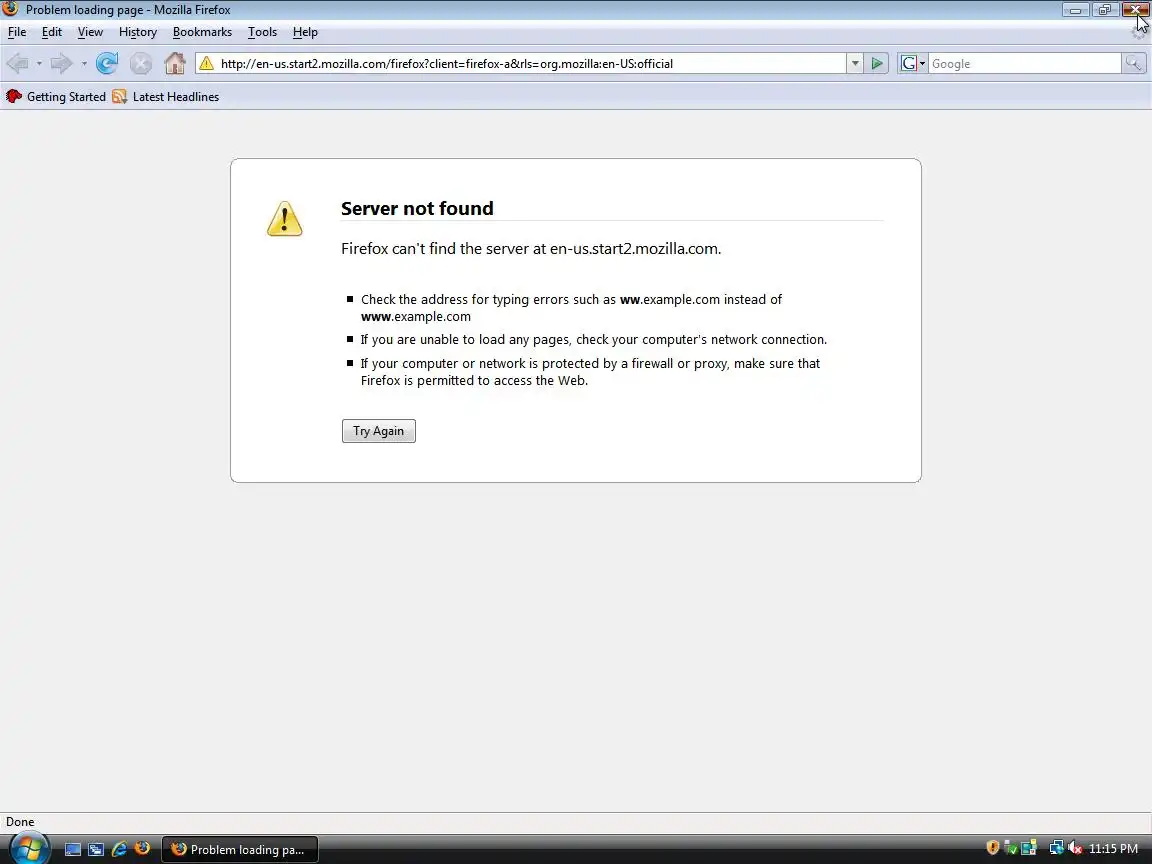Click the network connection tray icon

click(x=1056, y=849)
